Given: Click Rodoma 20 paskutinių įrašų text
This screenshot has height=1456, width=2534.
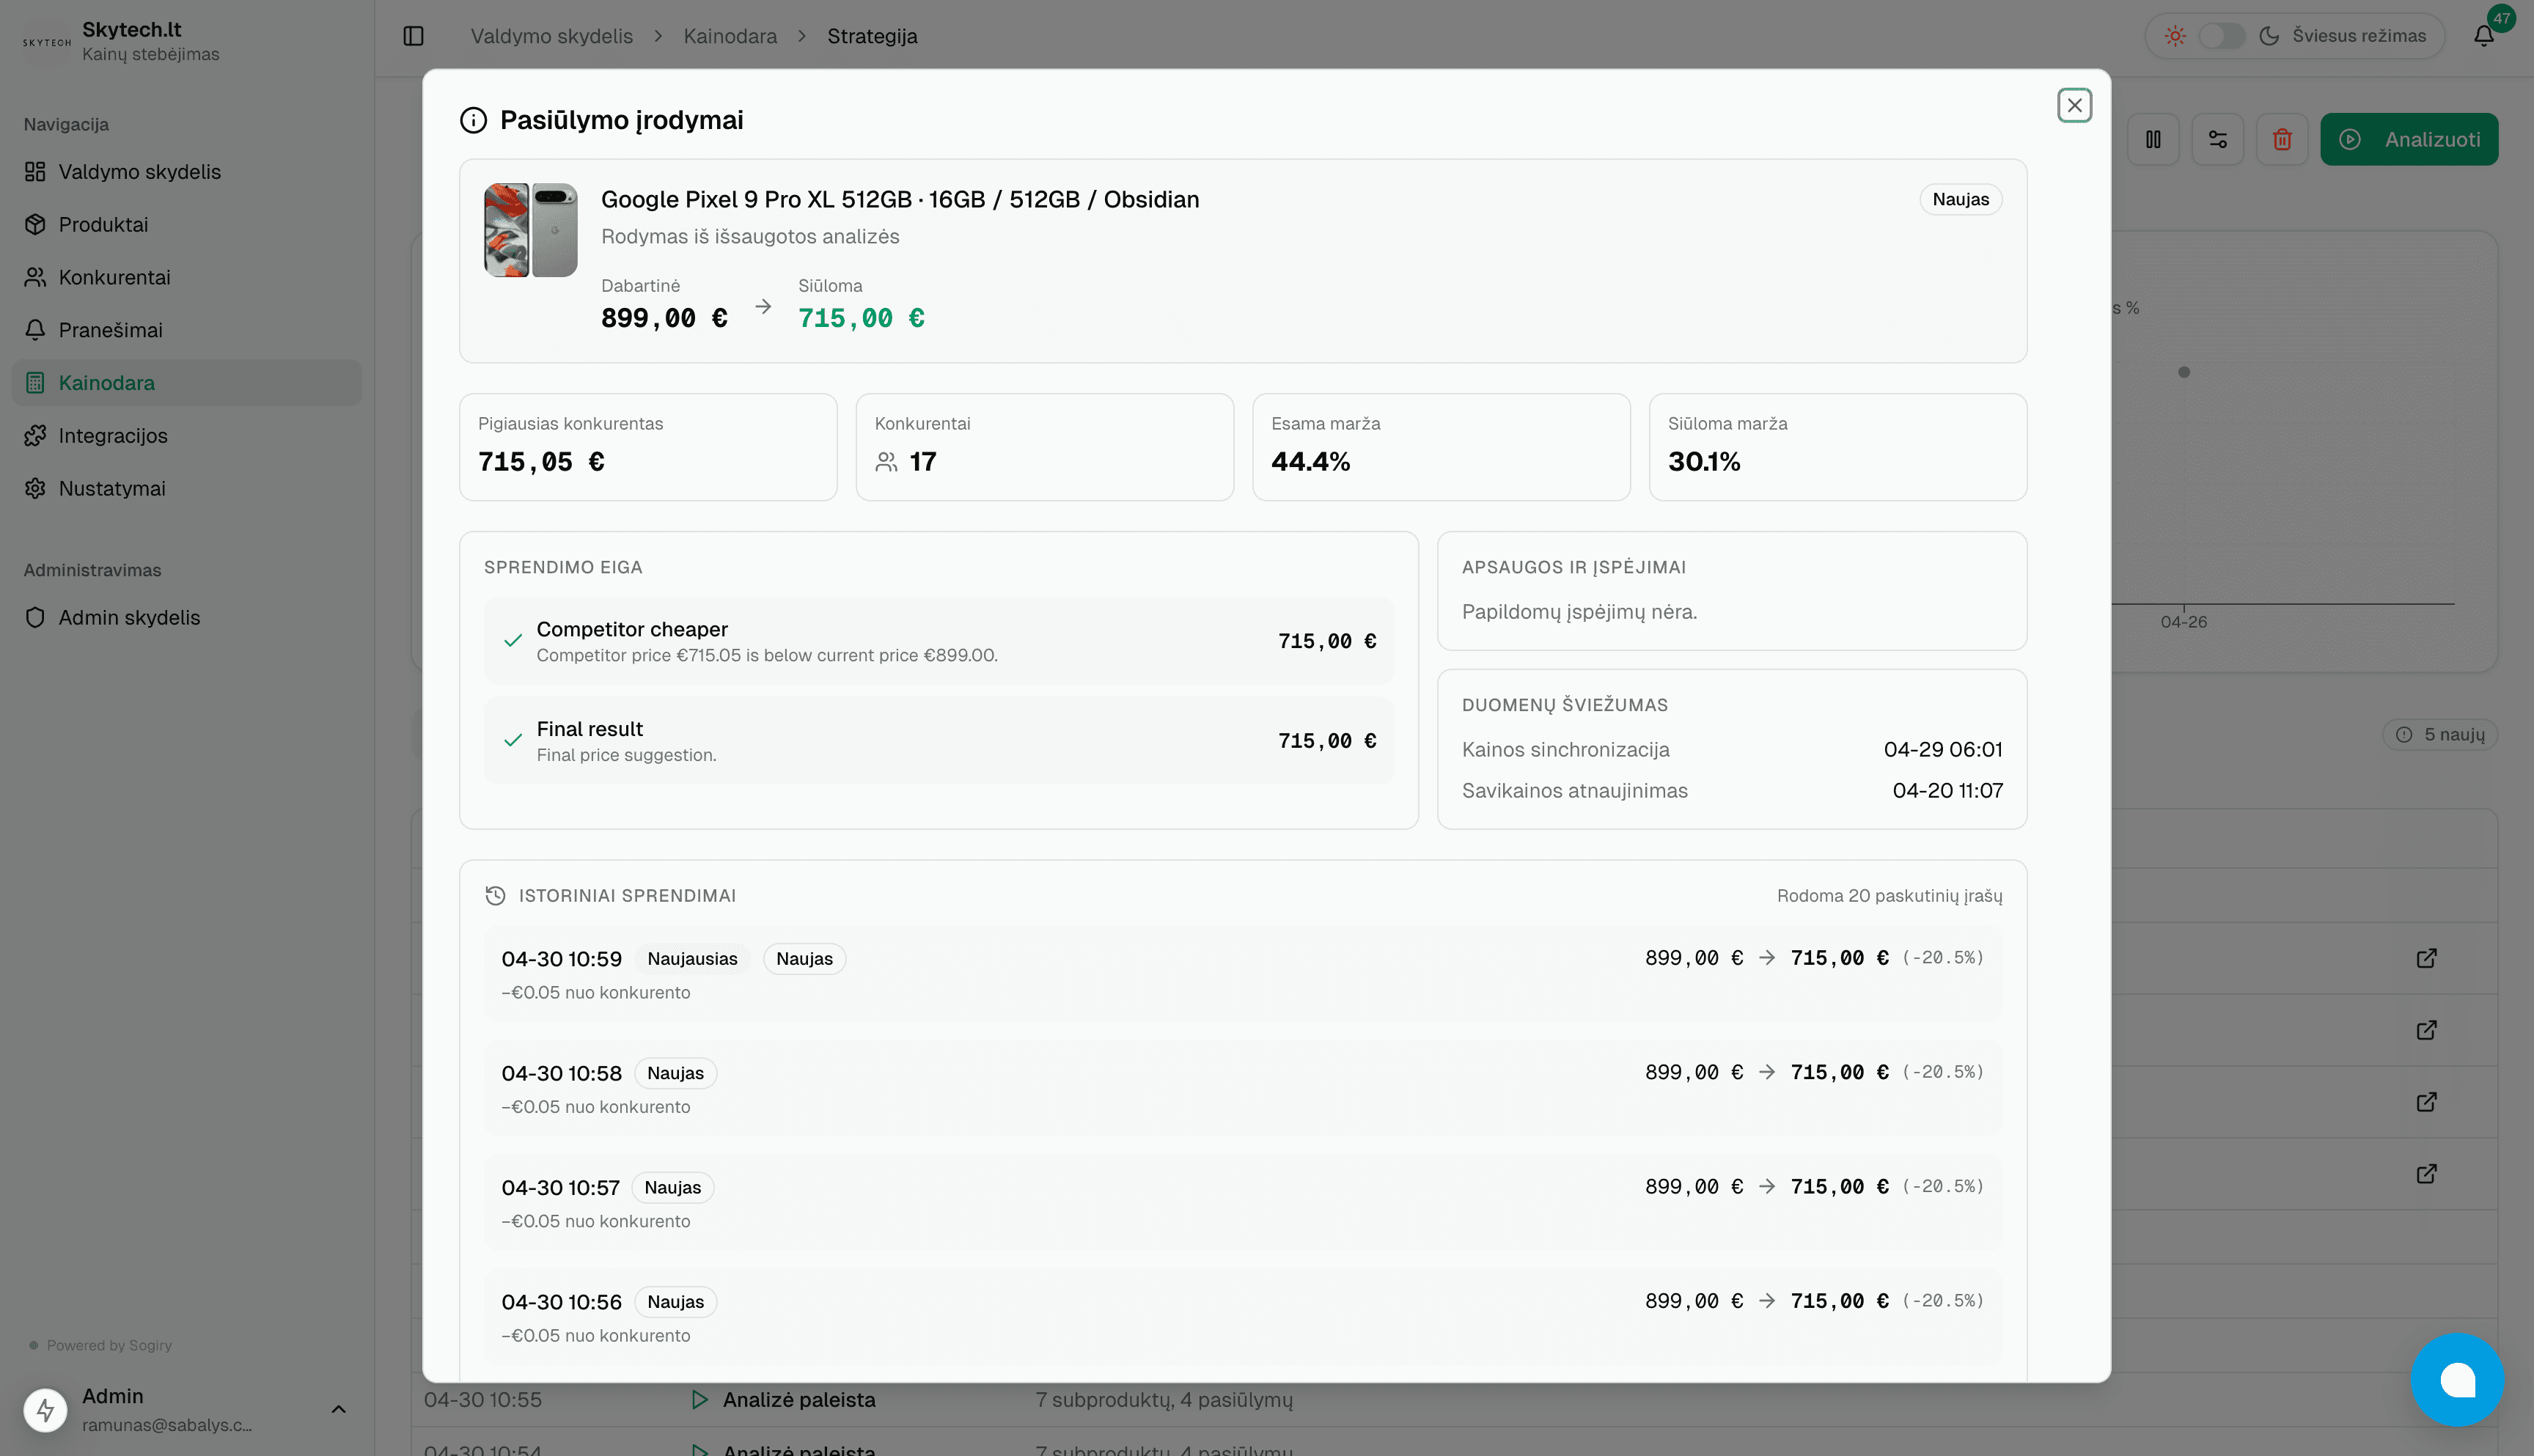Looking at the screenshot, I should pyautogui.click(x=1889, y=896).
